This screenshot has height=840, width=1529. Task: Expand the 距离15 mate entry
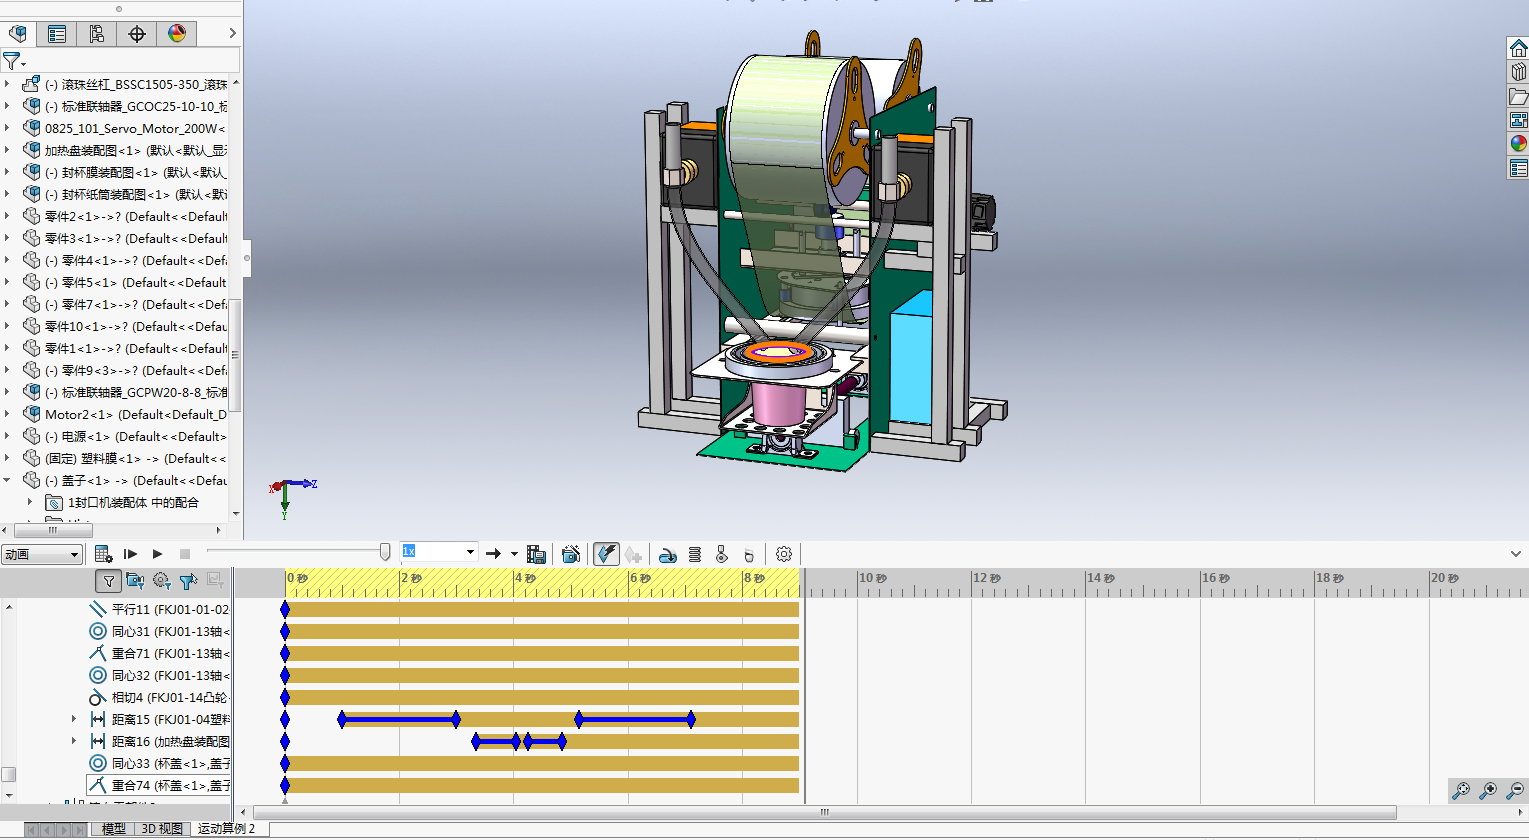click(73, 719)
